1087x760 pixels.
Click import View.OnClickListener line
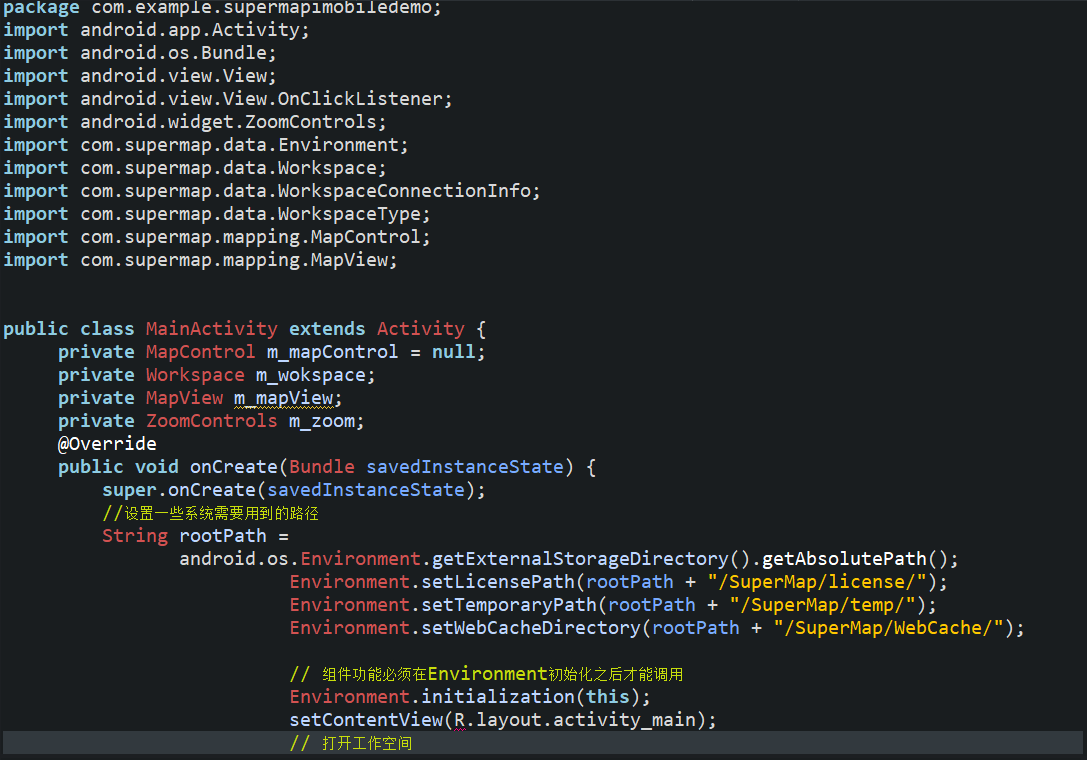click(227, 98)
